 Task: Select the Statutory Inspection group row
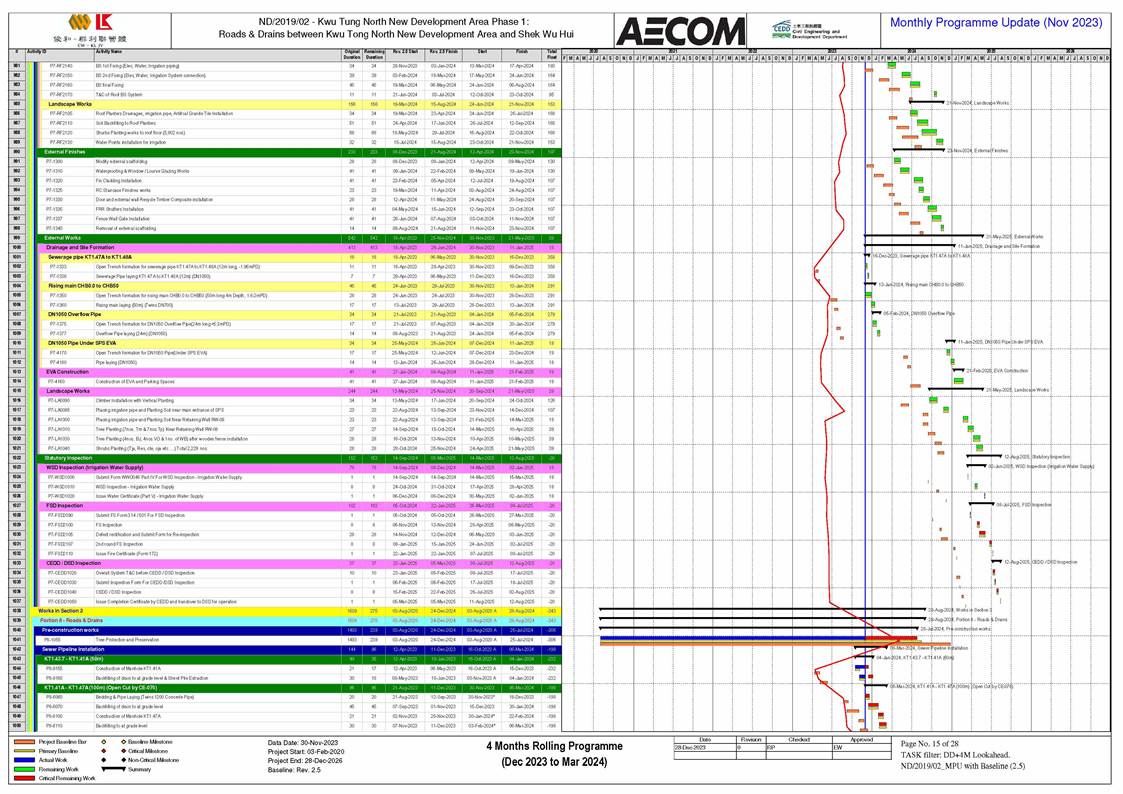68,457
